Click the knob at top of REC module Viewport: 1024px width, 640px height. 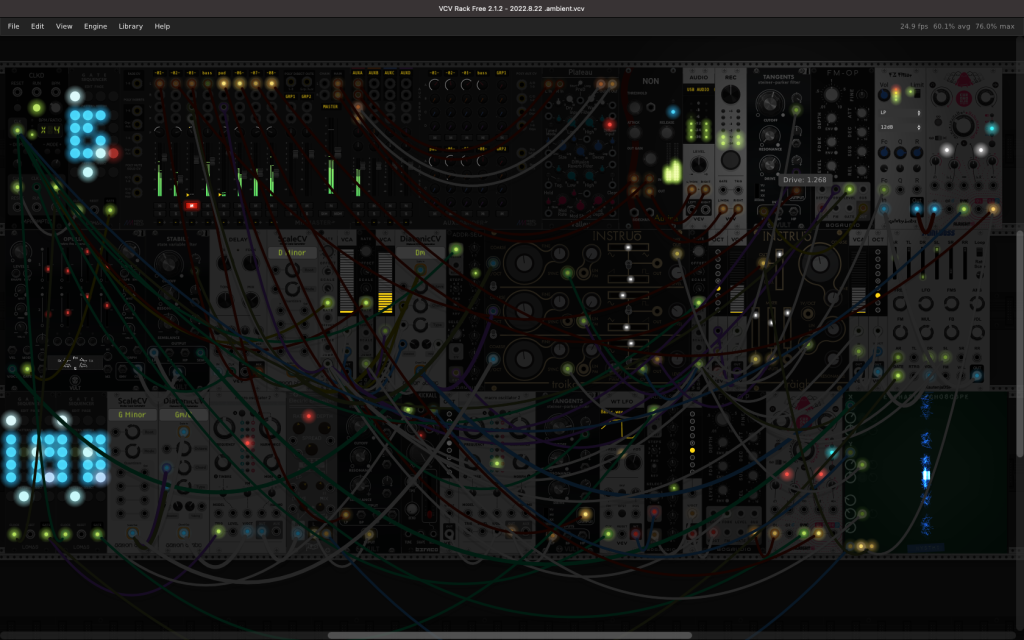pyautogui.click(x=730, y=95)
